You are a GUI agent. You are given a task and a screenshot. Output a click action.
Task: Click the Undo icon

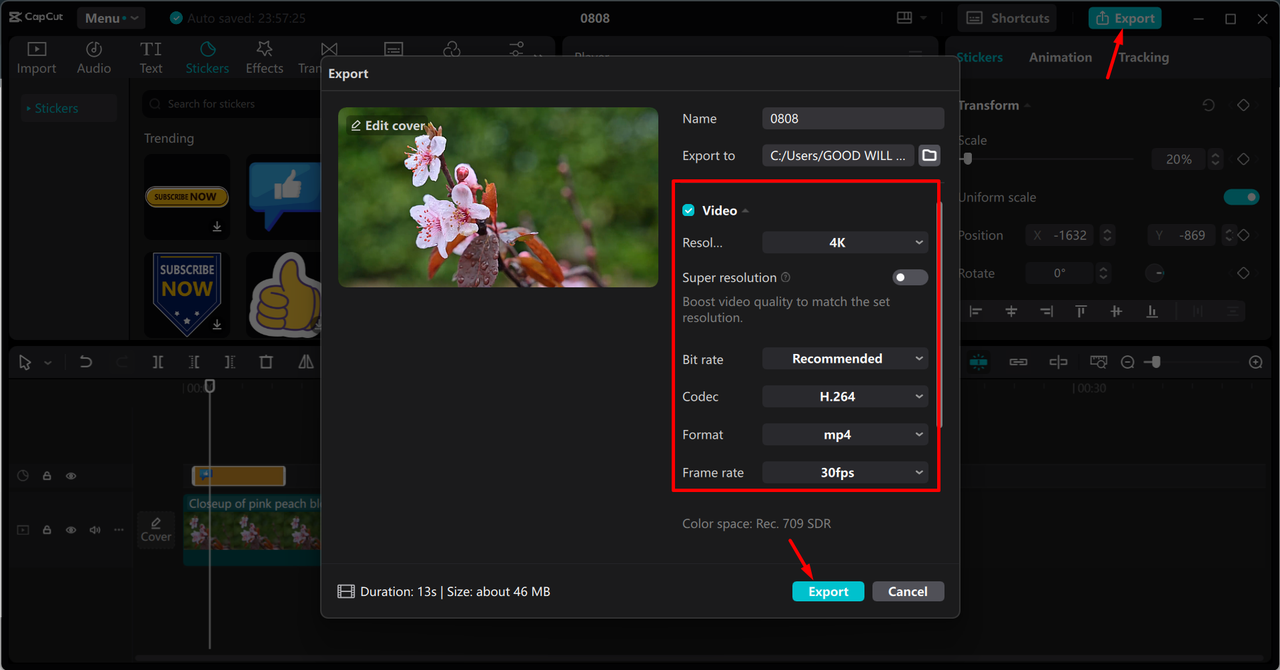86,362
